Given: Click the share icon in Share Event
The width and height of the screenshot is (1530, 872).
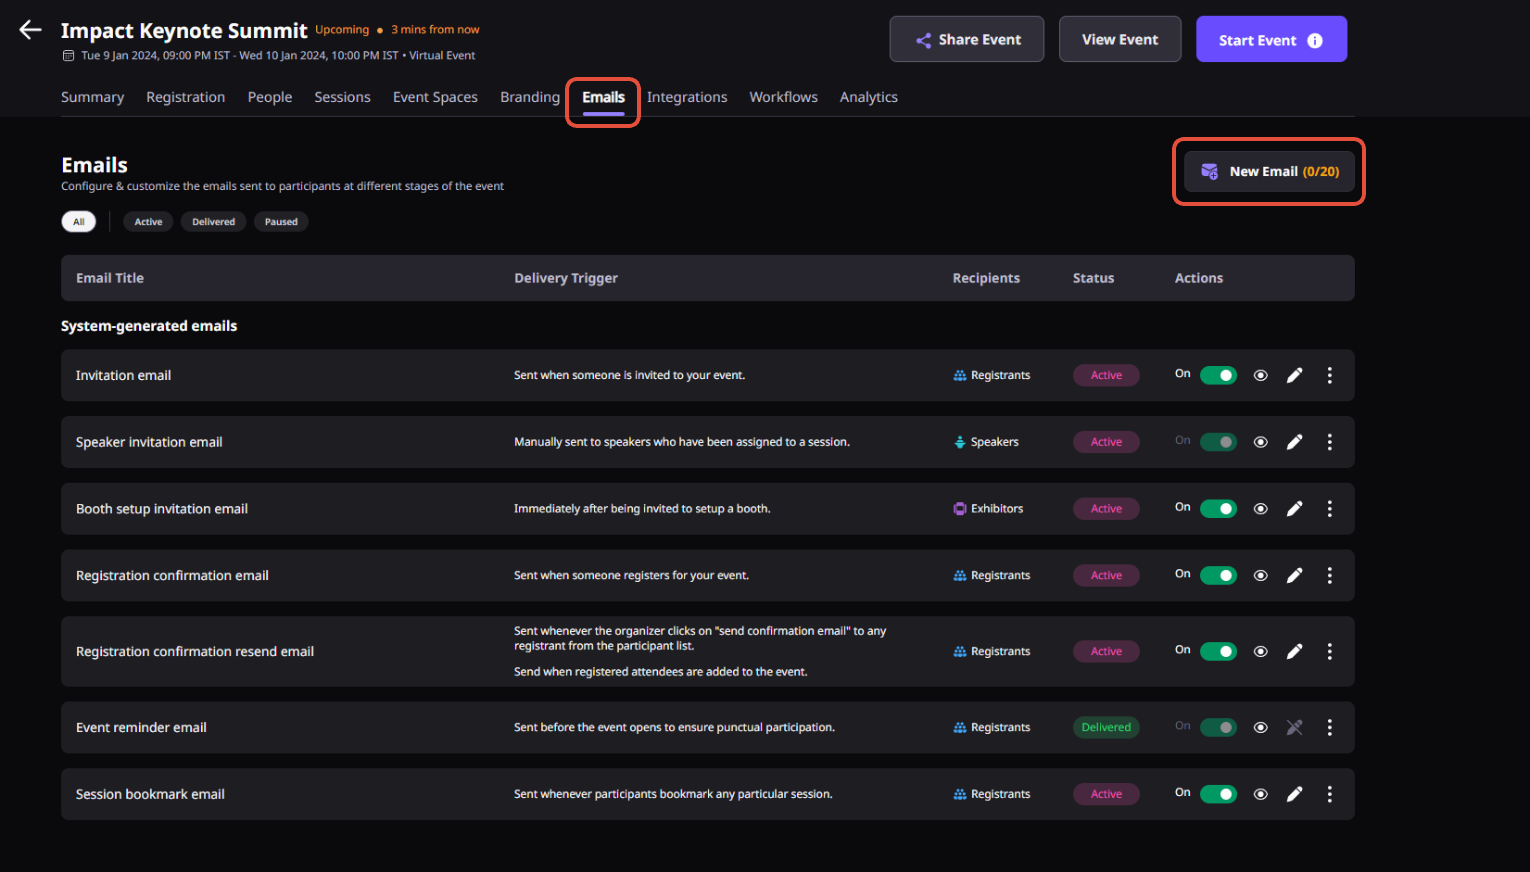Looking at the screenshot, I should (923, 40).
